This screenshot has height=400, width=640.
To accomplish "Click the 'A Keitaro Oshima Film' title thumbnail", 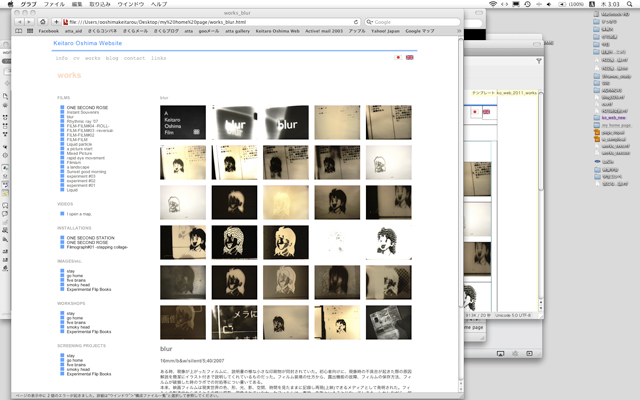I will (x=183, y=122).
